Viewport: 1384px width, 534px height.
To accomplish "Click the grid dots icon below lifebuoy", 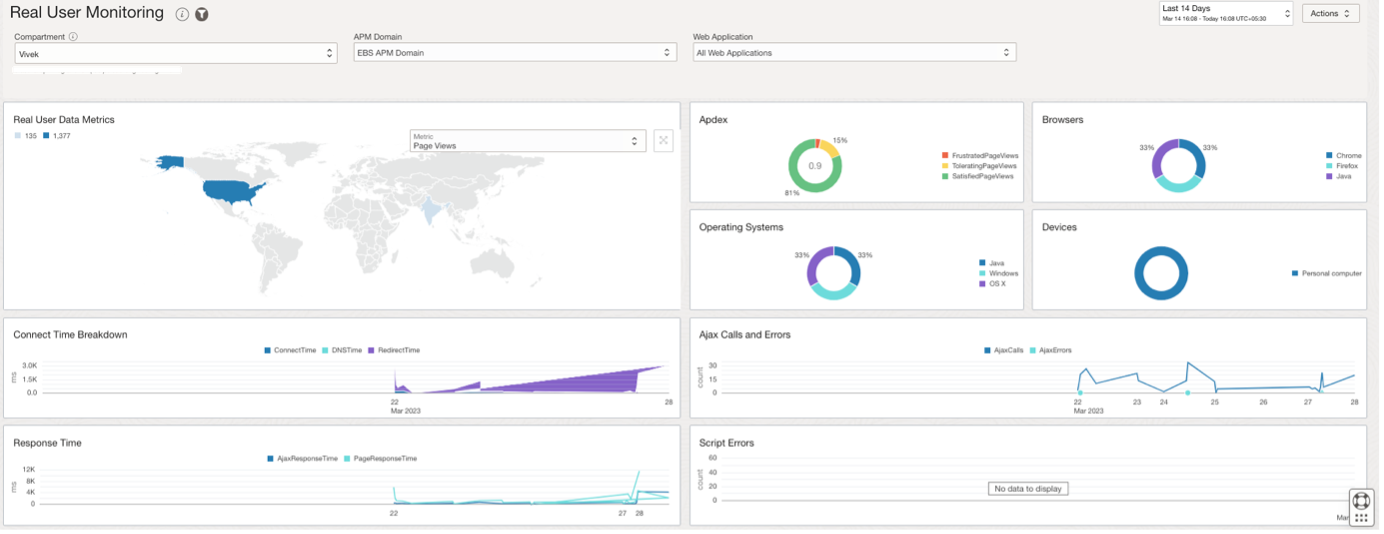I will 1360,519.
